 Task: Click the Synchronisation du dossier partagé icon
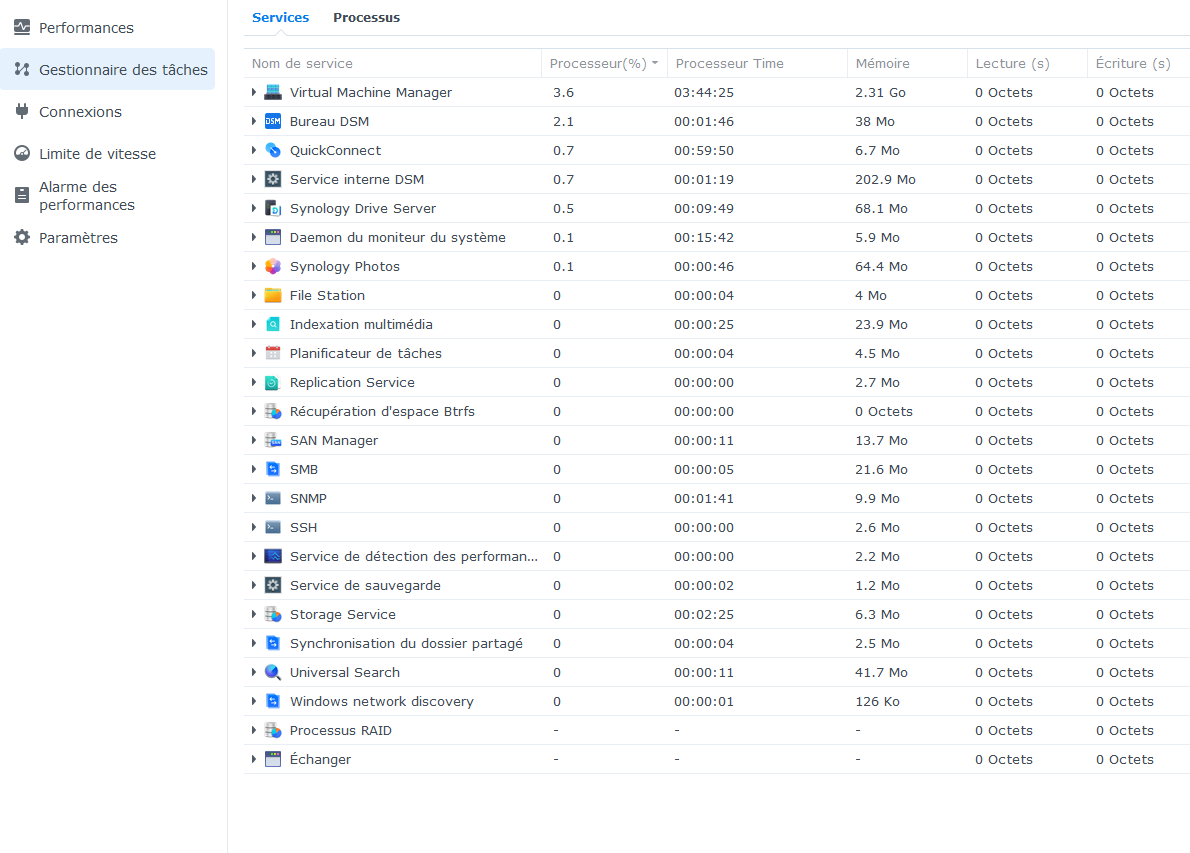pos(273,644)
